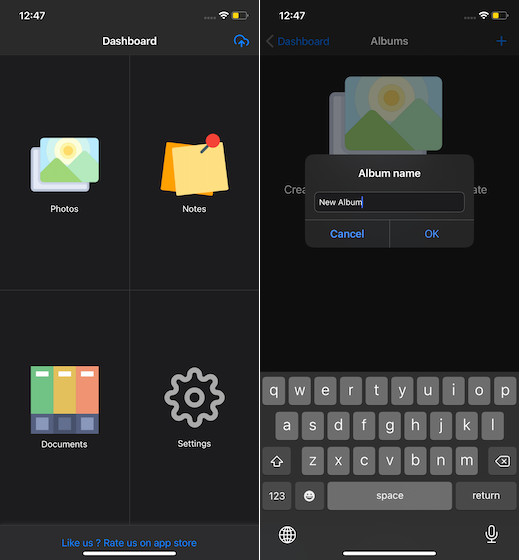
Task: Tap the return key
Action: [486, 496]
